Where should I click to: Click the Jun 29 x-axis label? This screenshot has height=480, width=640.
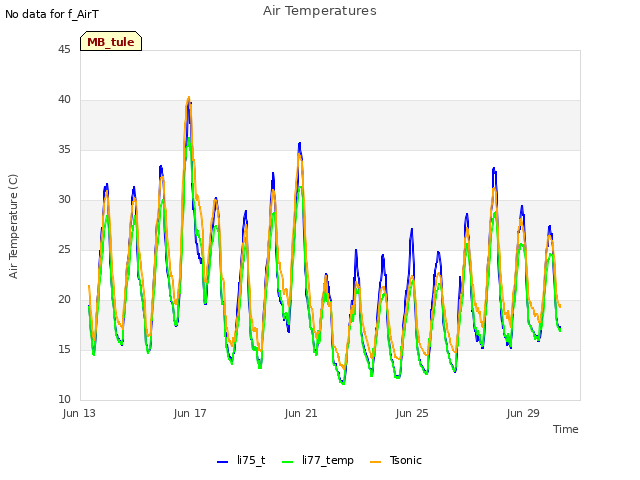[x=523, y=413]
